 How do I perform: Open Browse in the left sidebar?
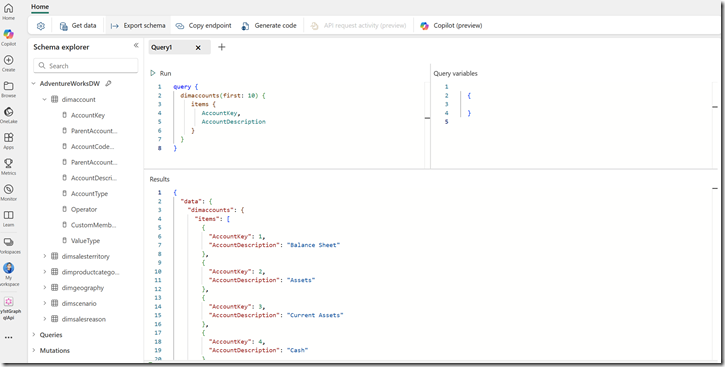point(8,89)
